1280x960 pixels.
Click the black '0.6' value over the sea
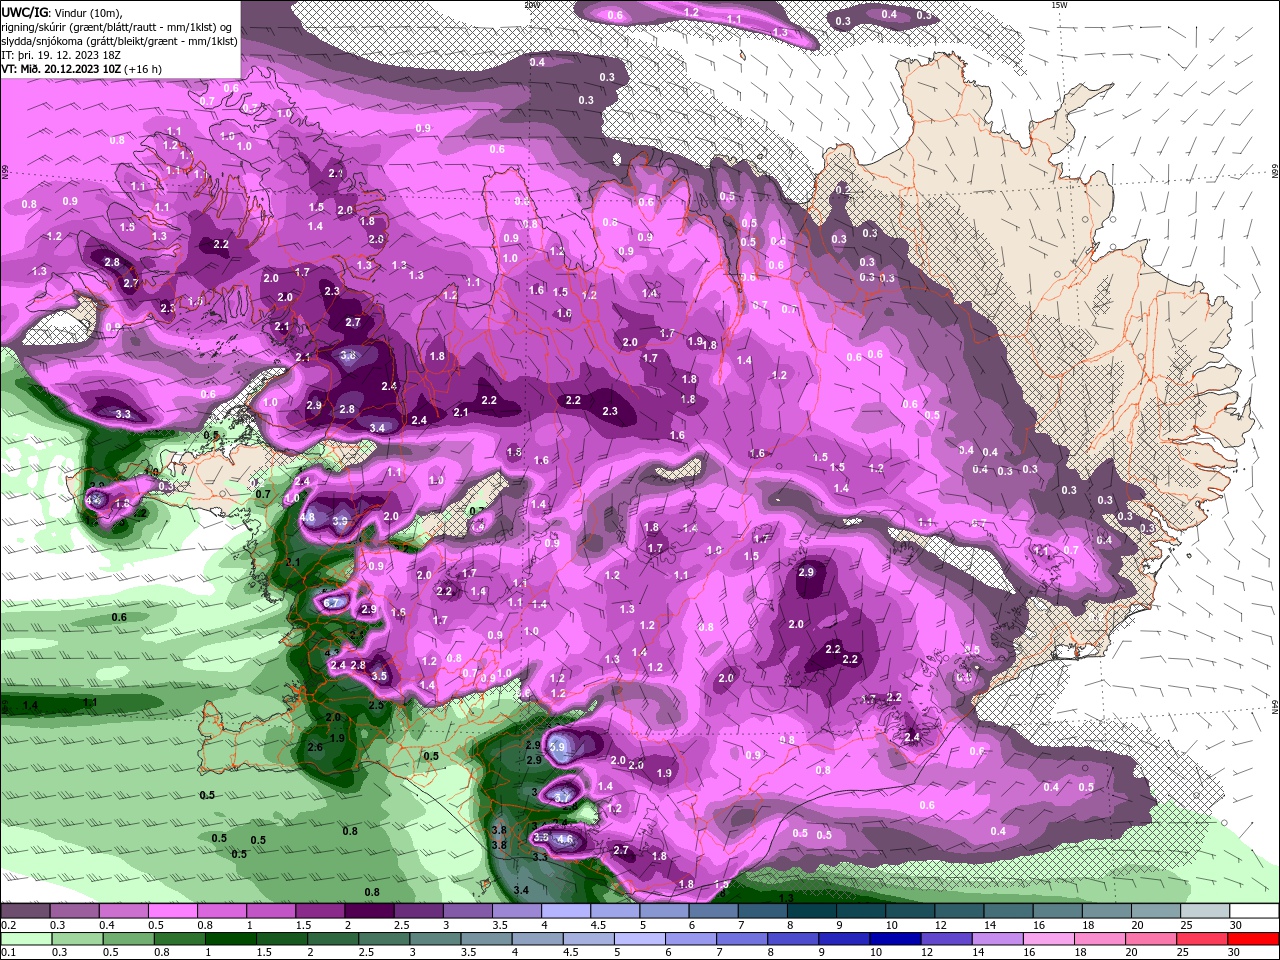point(119,617)
